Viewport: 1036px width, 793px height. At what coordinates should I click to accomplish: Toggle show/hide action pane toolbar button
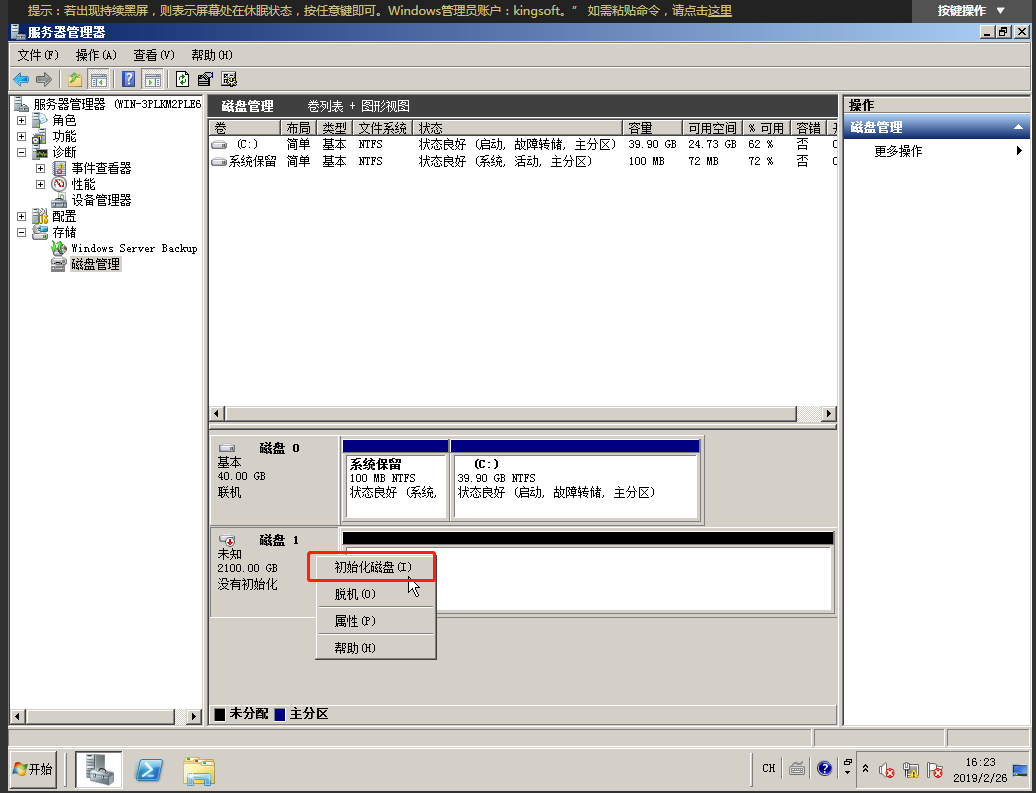(x=152, y=80)
